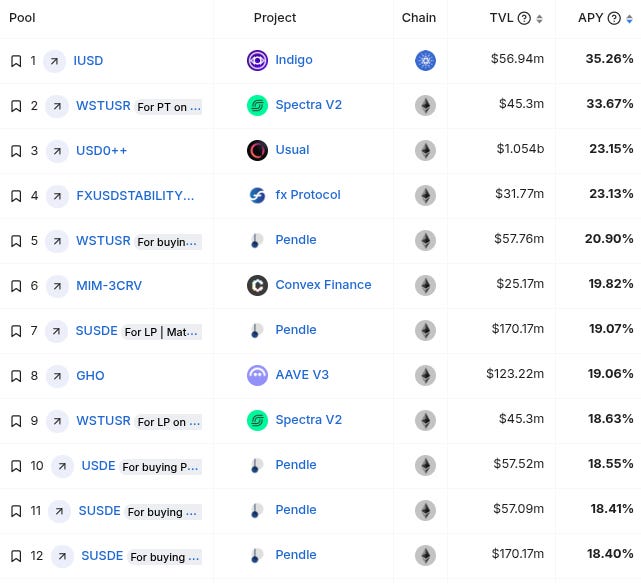Screen dimensions: 641x584
Task: Click Ethereum chain icon in USD0++ row
Action: pyautogui.click(x=426, y=150)
